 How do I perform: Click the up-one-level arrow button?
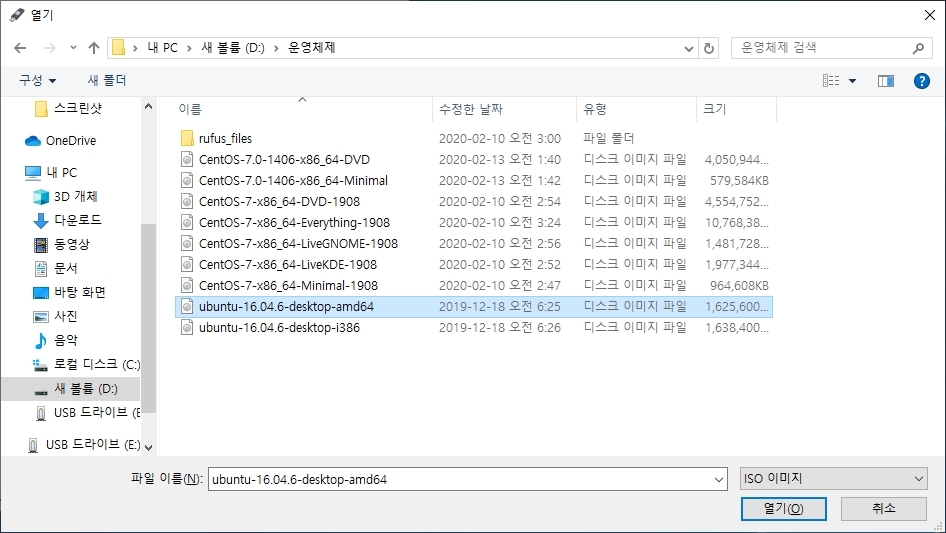click(94, 48)
